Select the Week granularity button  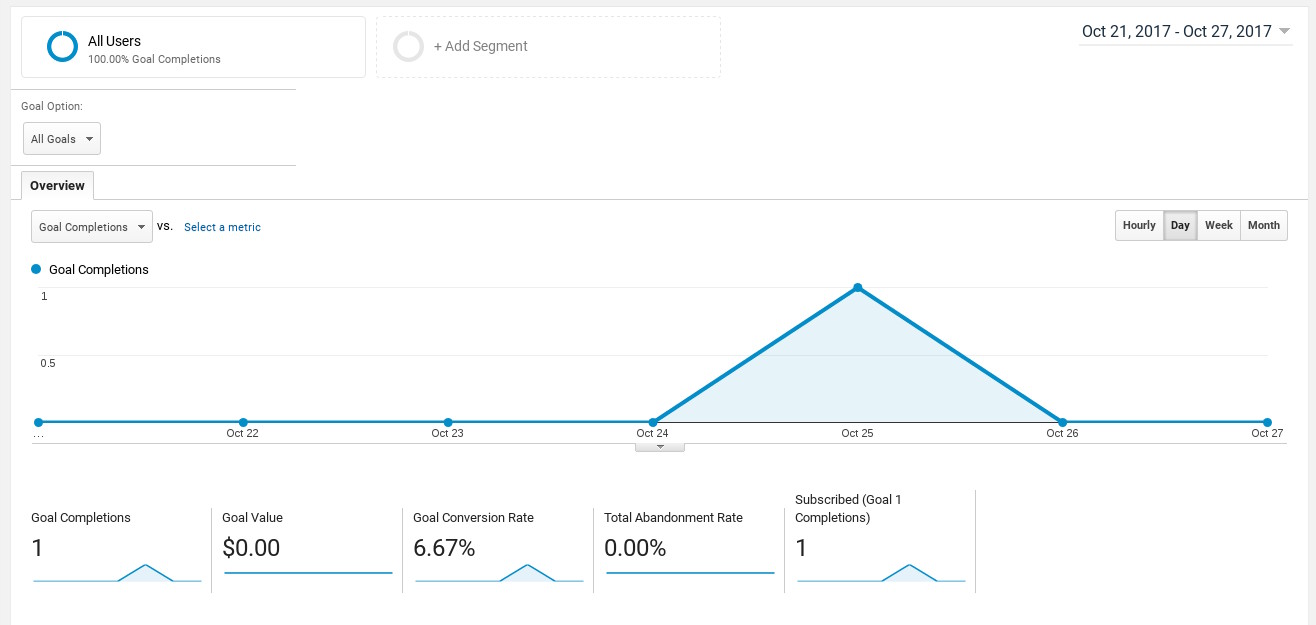coord(1218,225)
